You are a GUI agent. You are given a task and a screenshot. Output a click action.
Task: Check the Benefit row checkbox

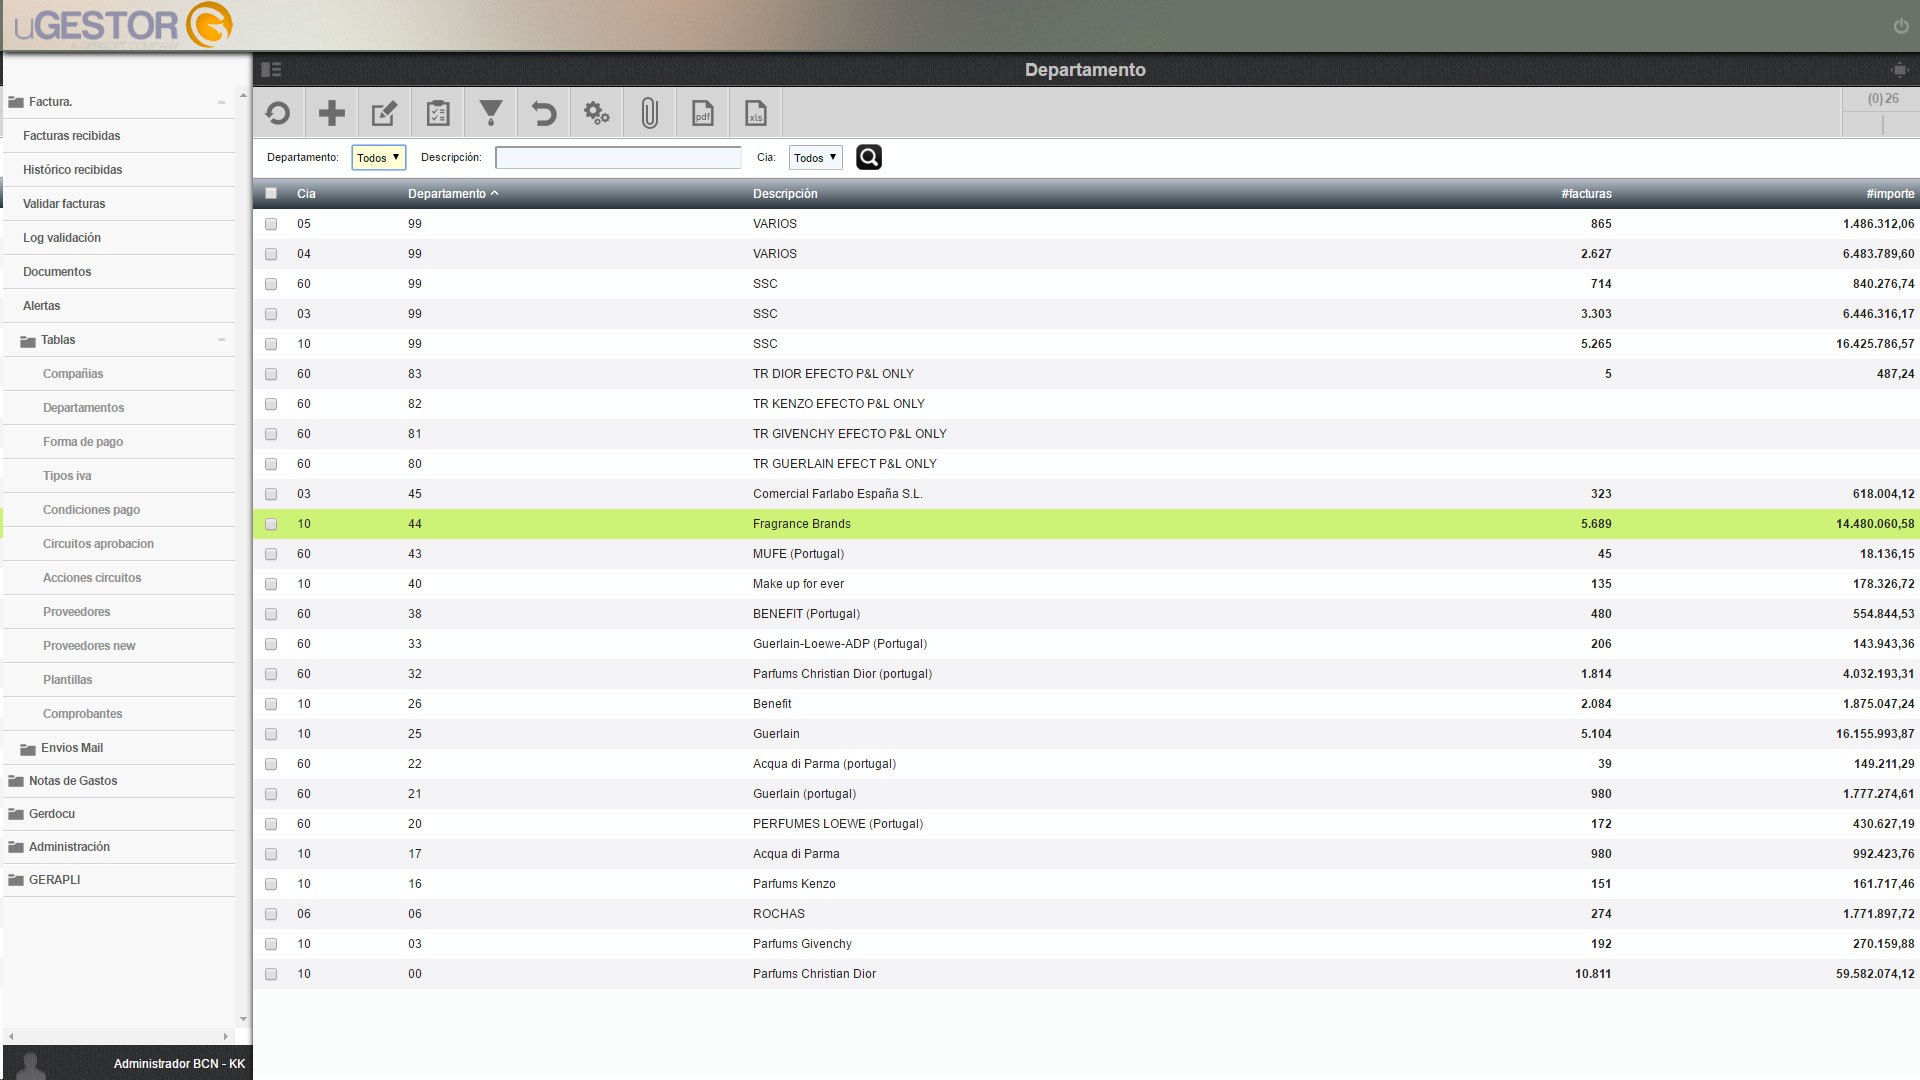[271, 704]
